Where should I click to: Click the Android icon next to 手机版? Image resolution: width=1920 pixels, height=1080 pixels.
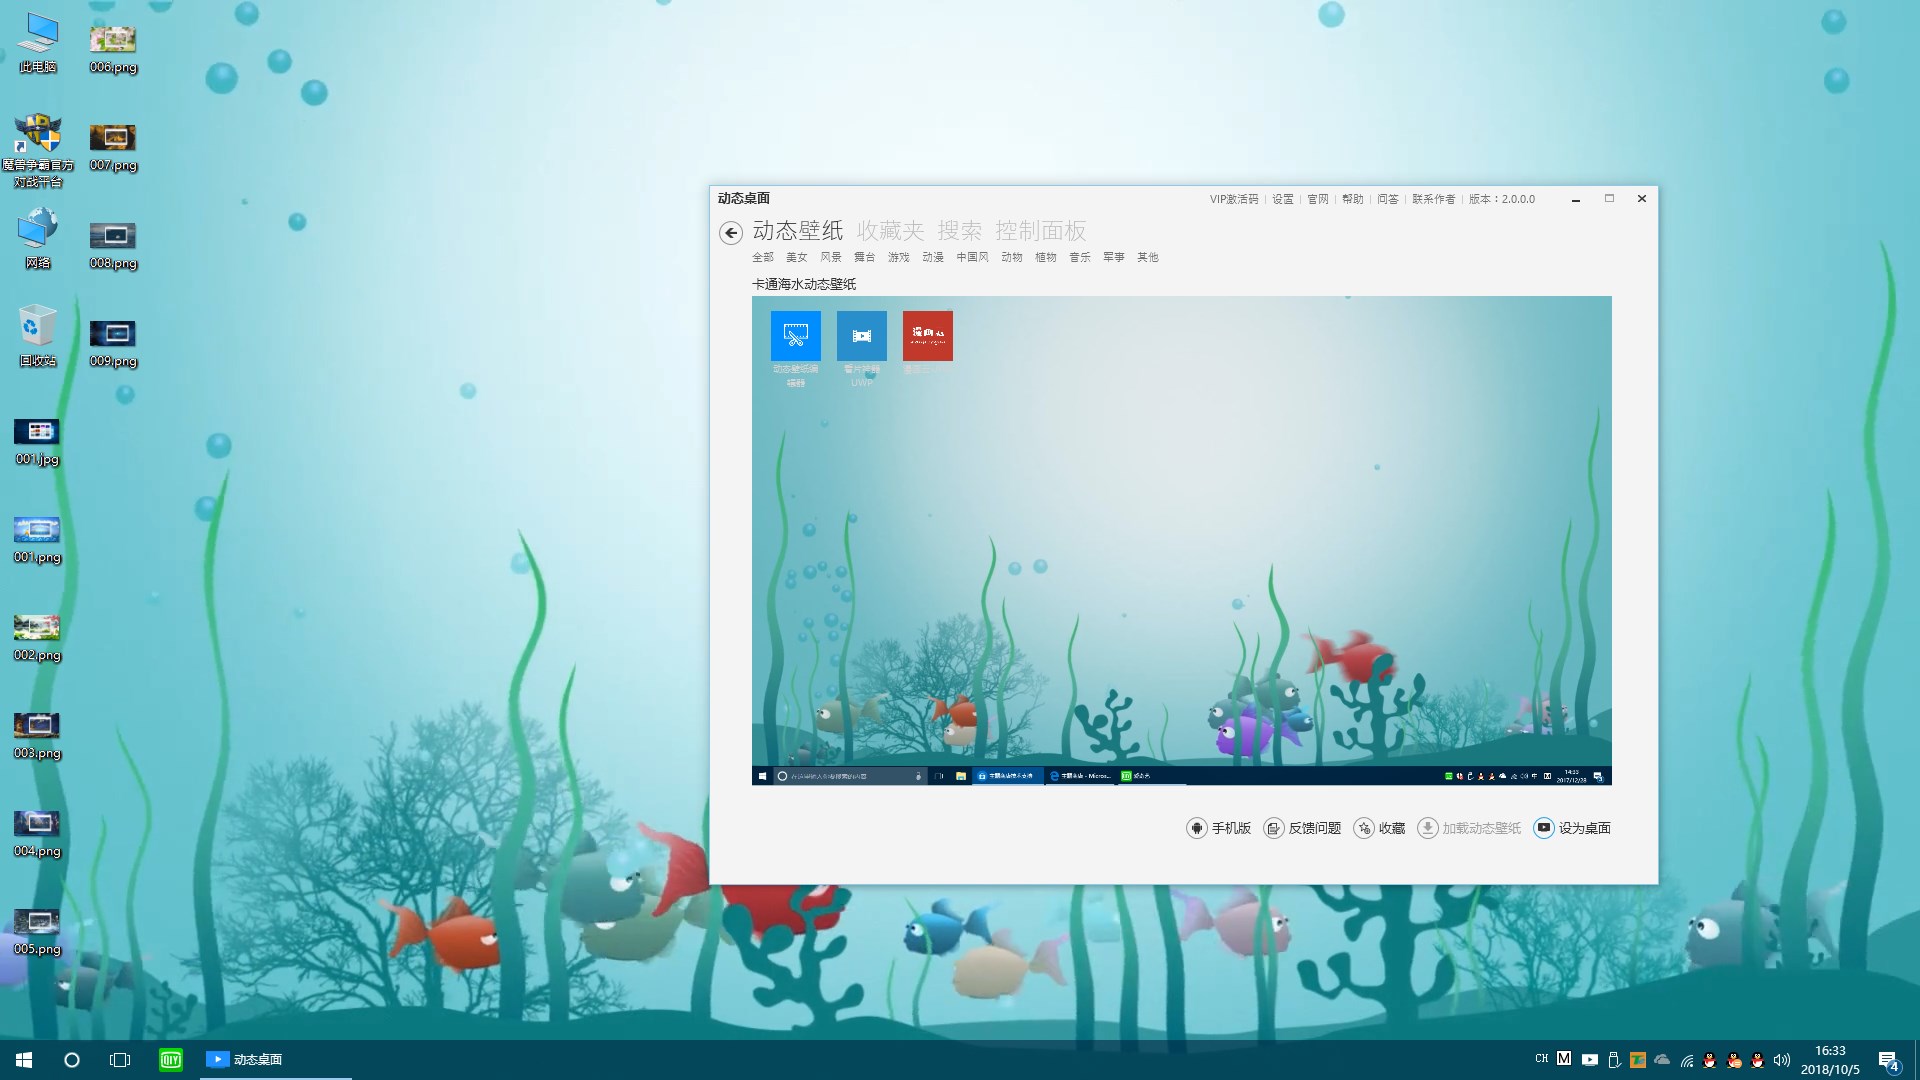[1195, 828]
